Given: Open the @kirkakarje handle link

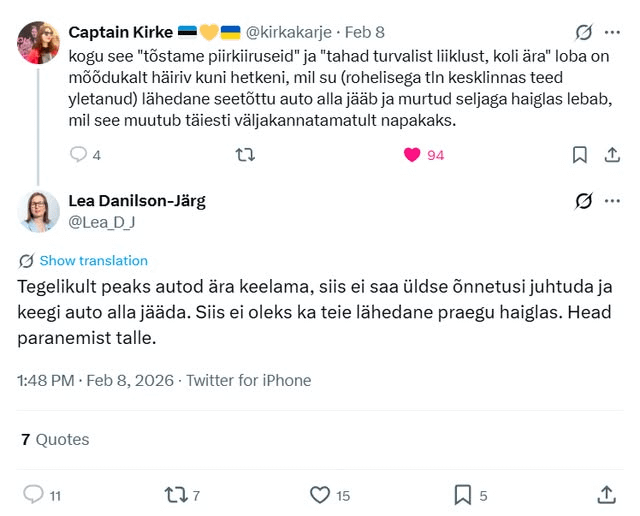Looking at the screenshot, I should (x=290, y=32).
